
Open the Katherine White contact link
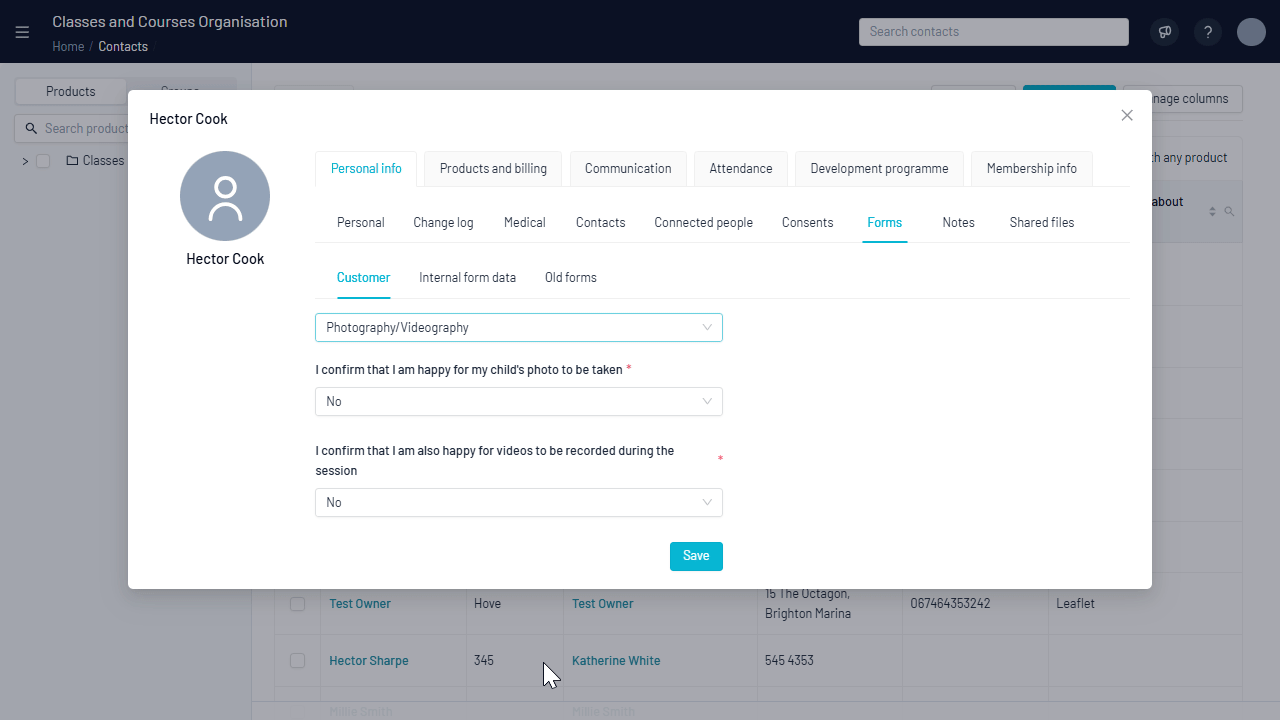click(x=615, y=661)
